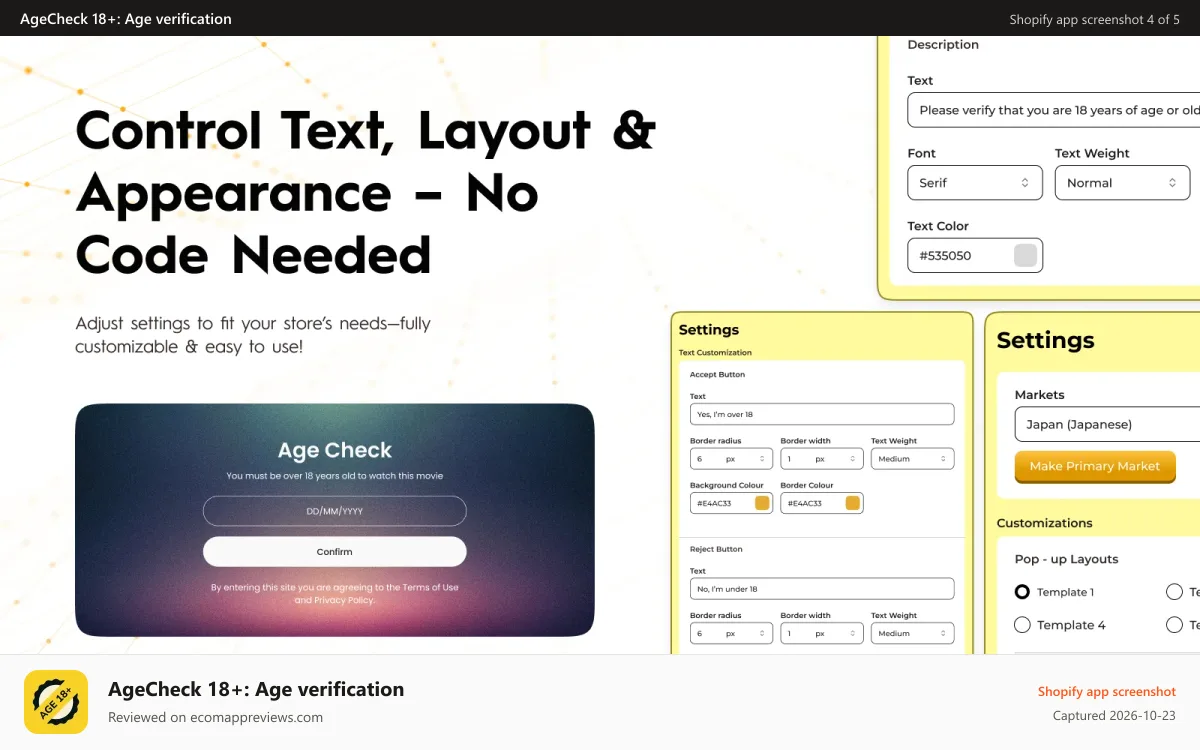Click the 'Age Check' popup preview heading

(x=335, y=450)
